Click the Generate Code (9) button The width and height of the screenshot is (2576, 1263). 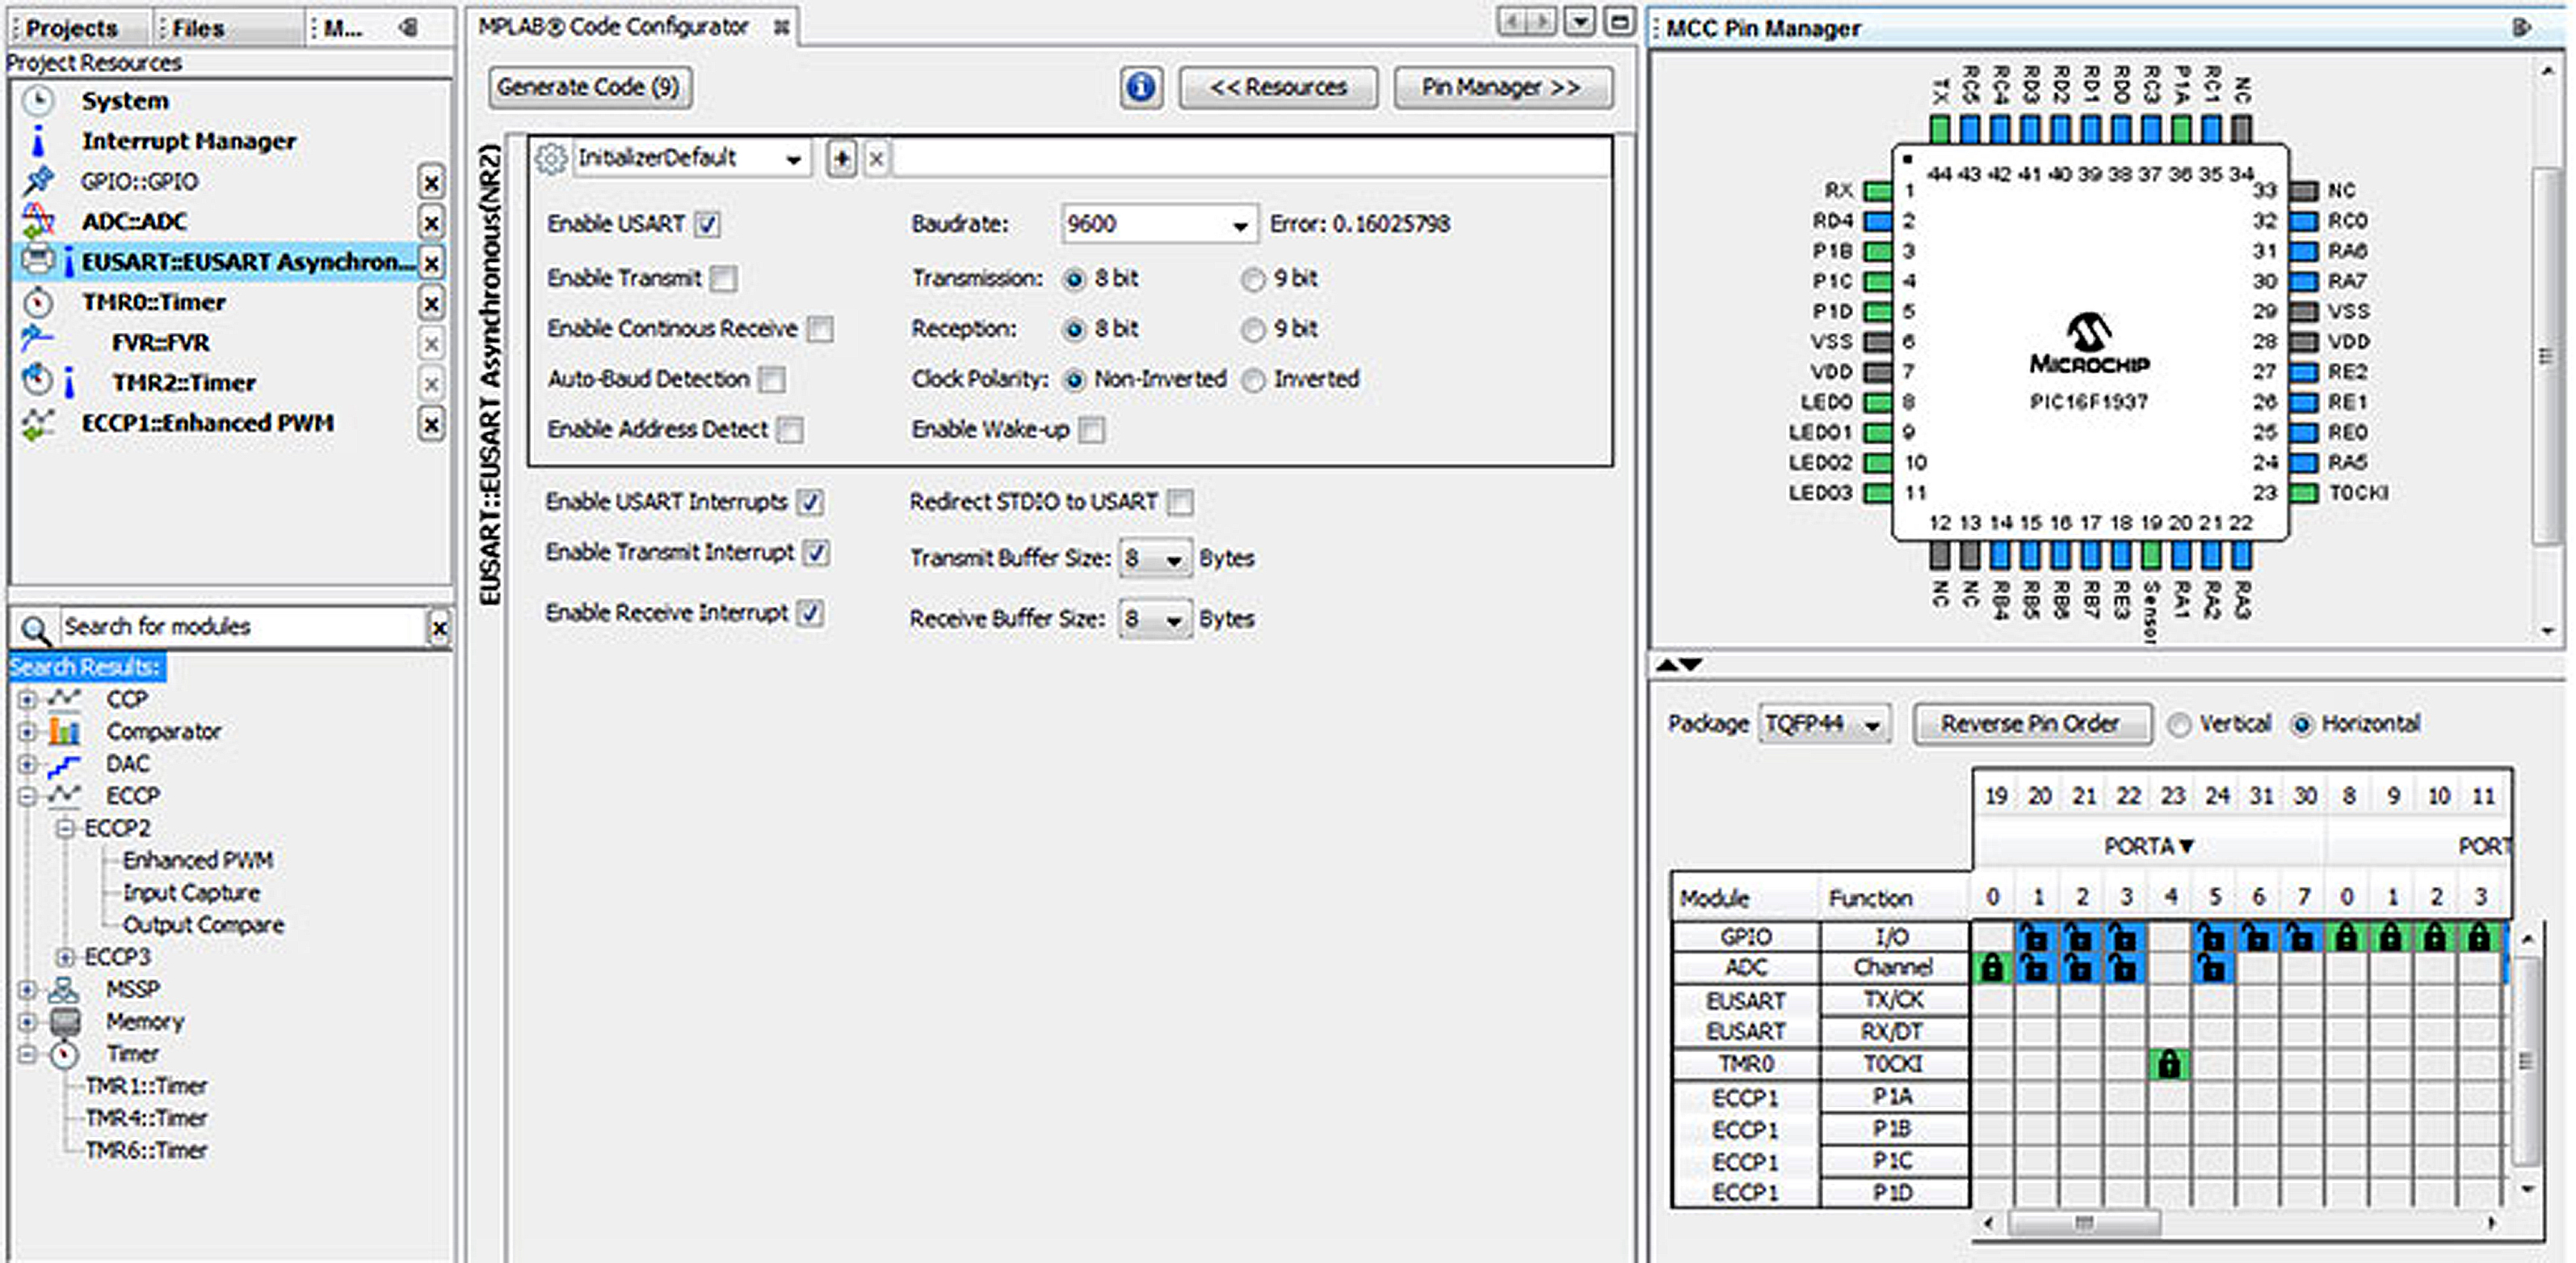tap(589, 88)
